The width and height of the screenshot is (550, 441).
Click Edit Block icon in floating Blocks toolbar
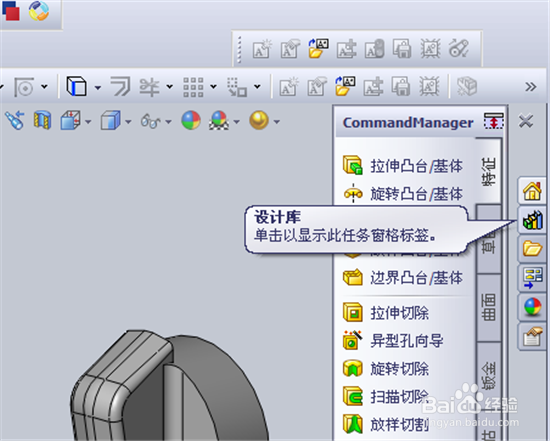(x=290, y=48)
